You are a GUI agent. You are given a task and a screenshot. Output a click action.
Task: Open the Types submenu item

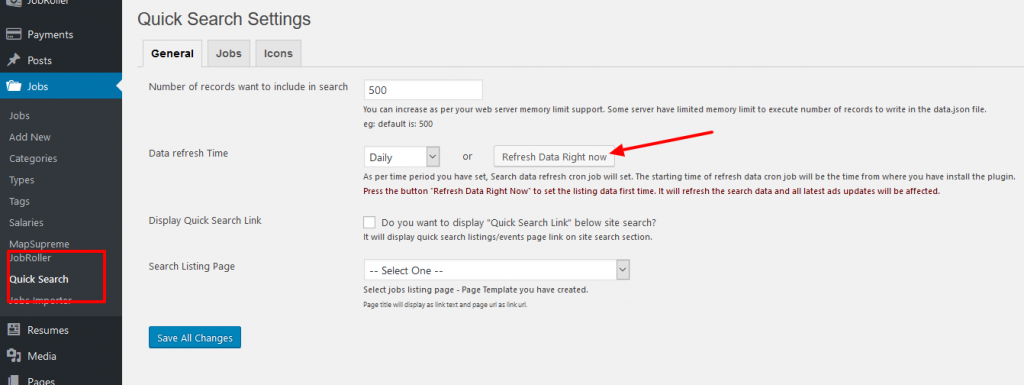click(22, 180)
